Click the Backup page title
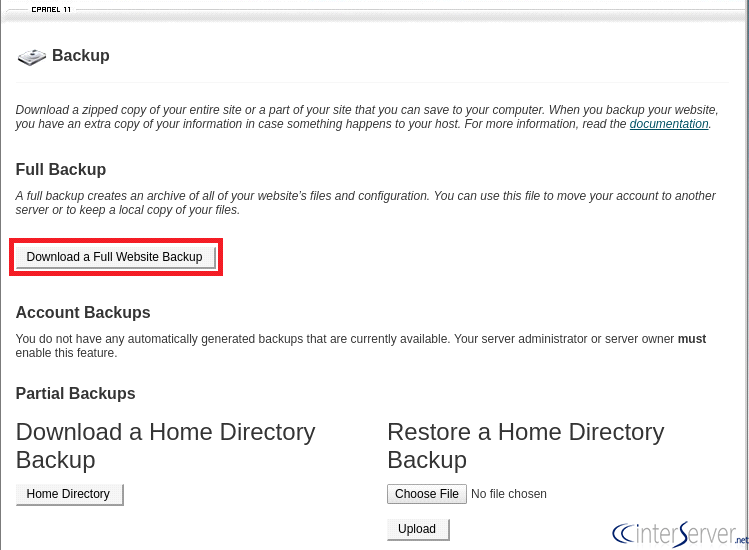 click(81, 56)
